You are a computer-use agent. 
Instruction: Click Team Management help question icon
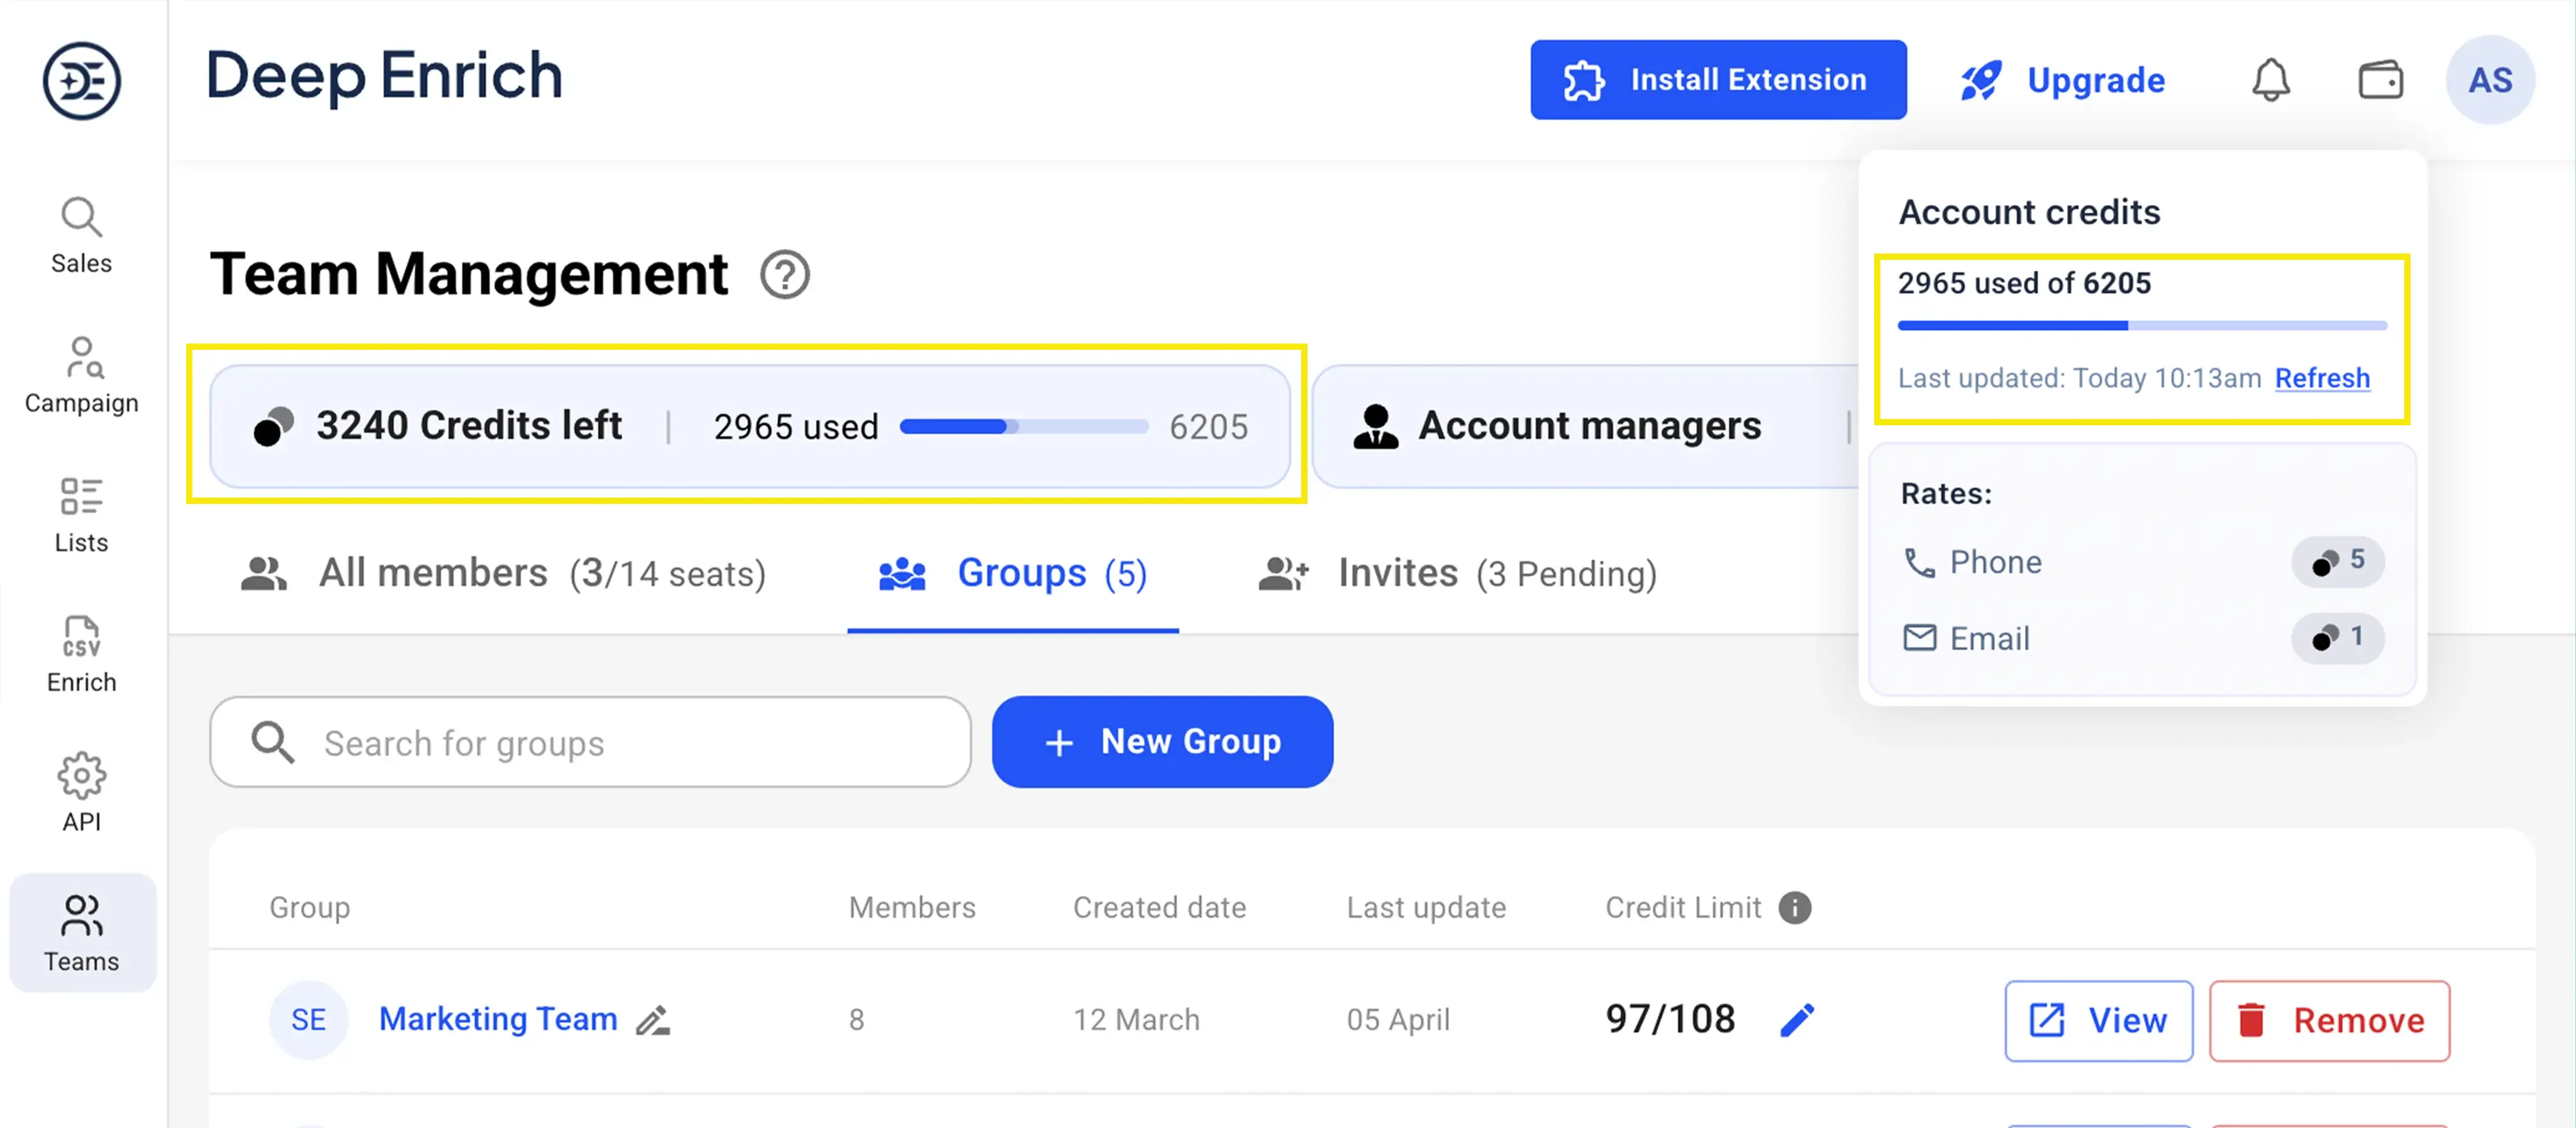point(785,274)
